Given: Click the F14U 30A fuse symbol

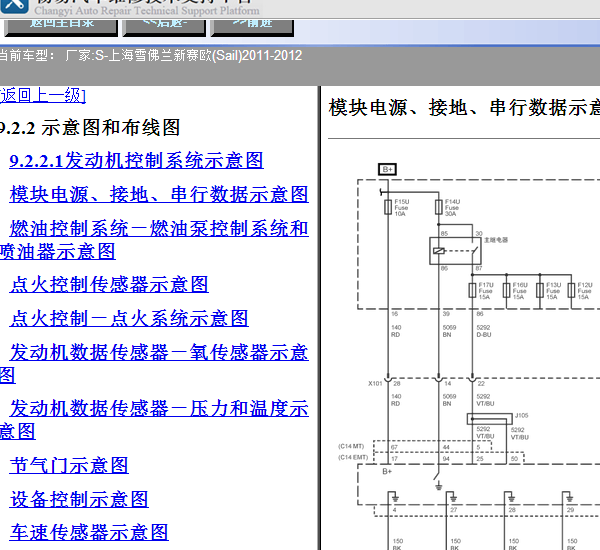Looking at the screenshot, I should tap(439, 207).
